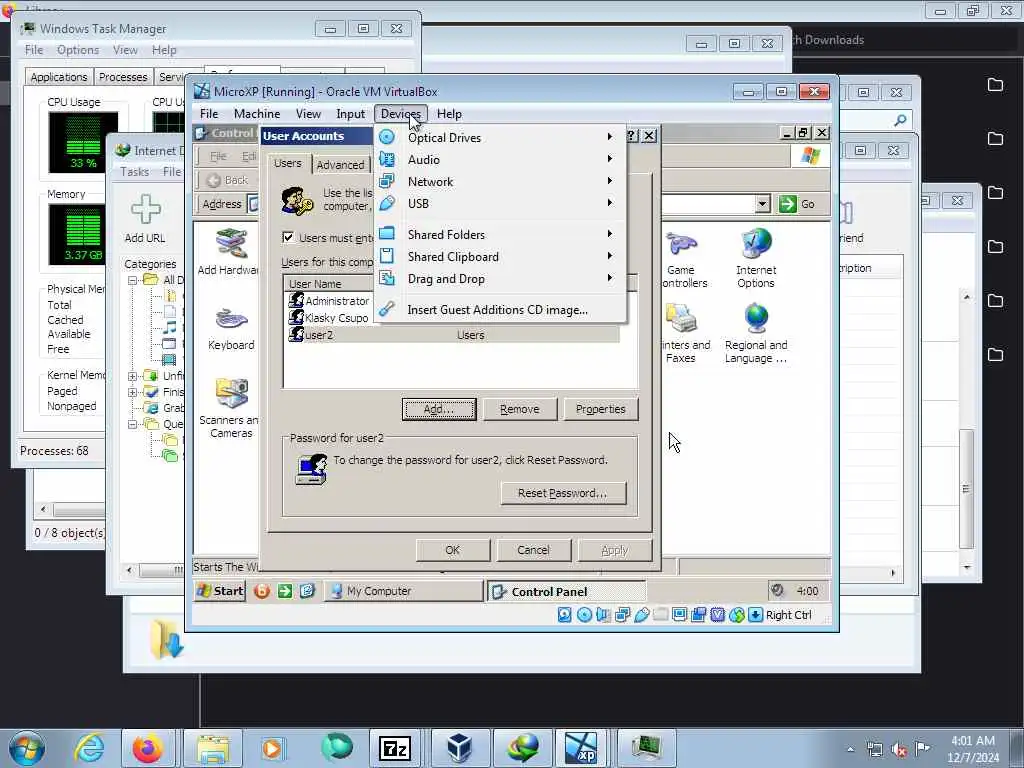
Task: Open VirtualBox Machine menu
Action: 257,114
